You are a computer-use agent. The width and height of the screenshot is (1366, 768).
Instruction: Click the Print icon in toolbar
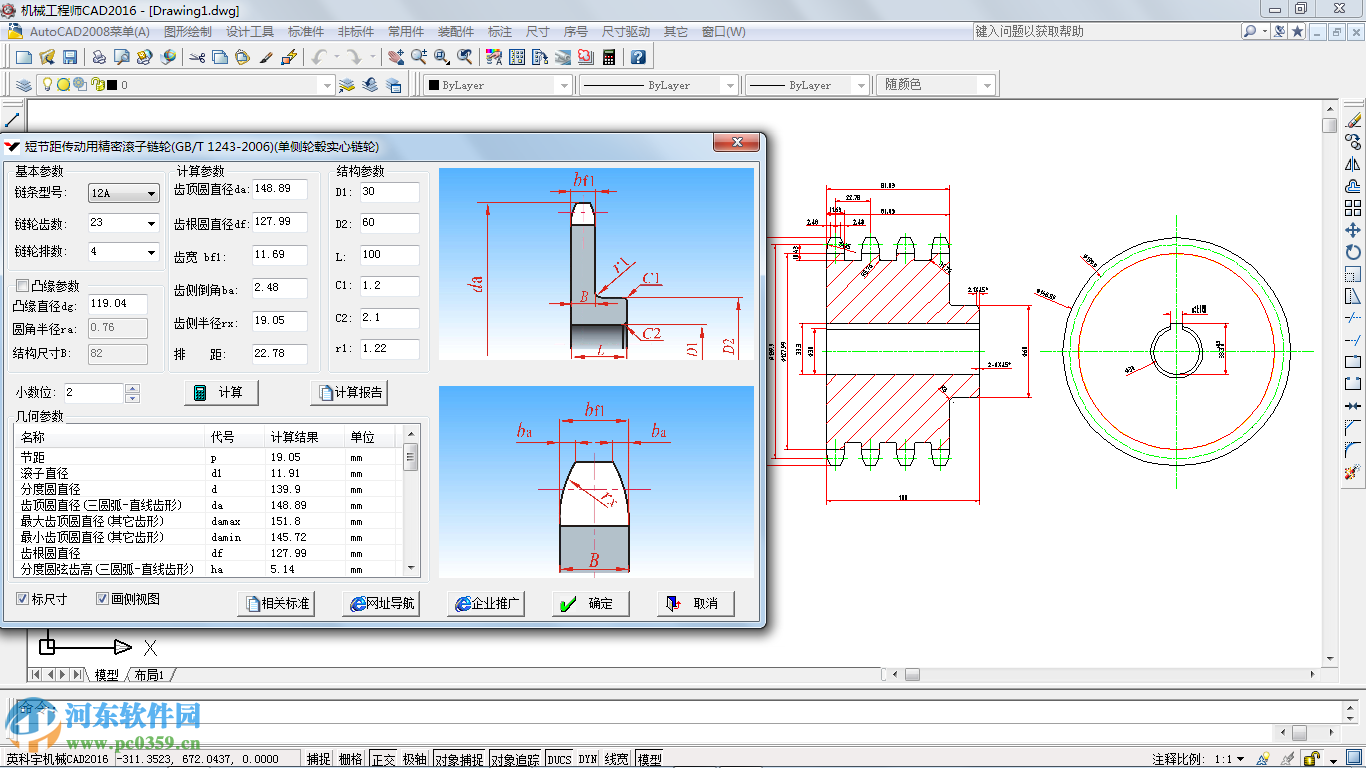[x=99, y=57]
